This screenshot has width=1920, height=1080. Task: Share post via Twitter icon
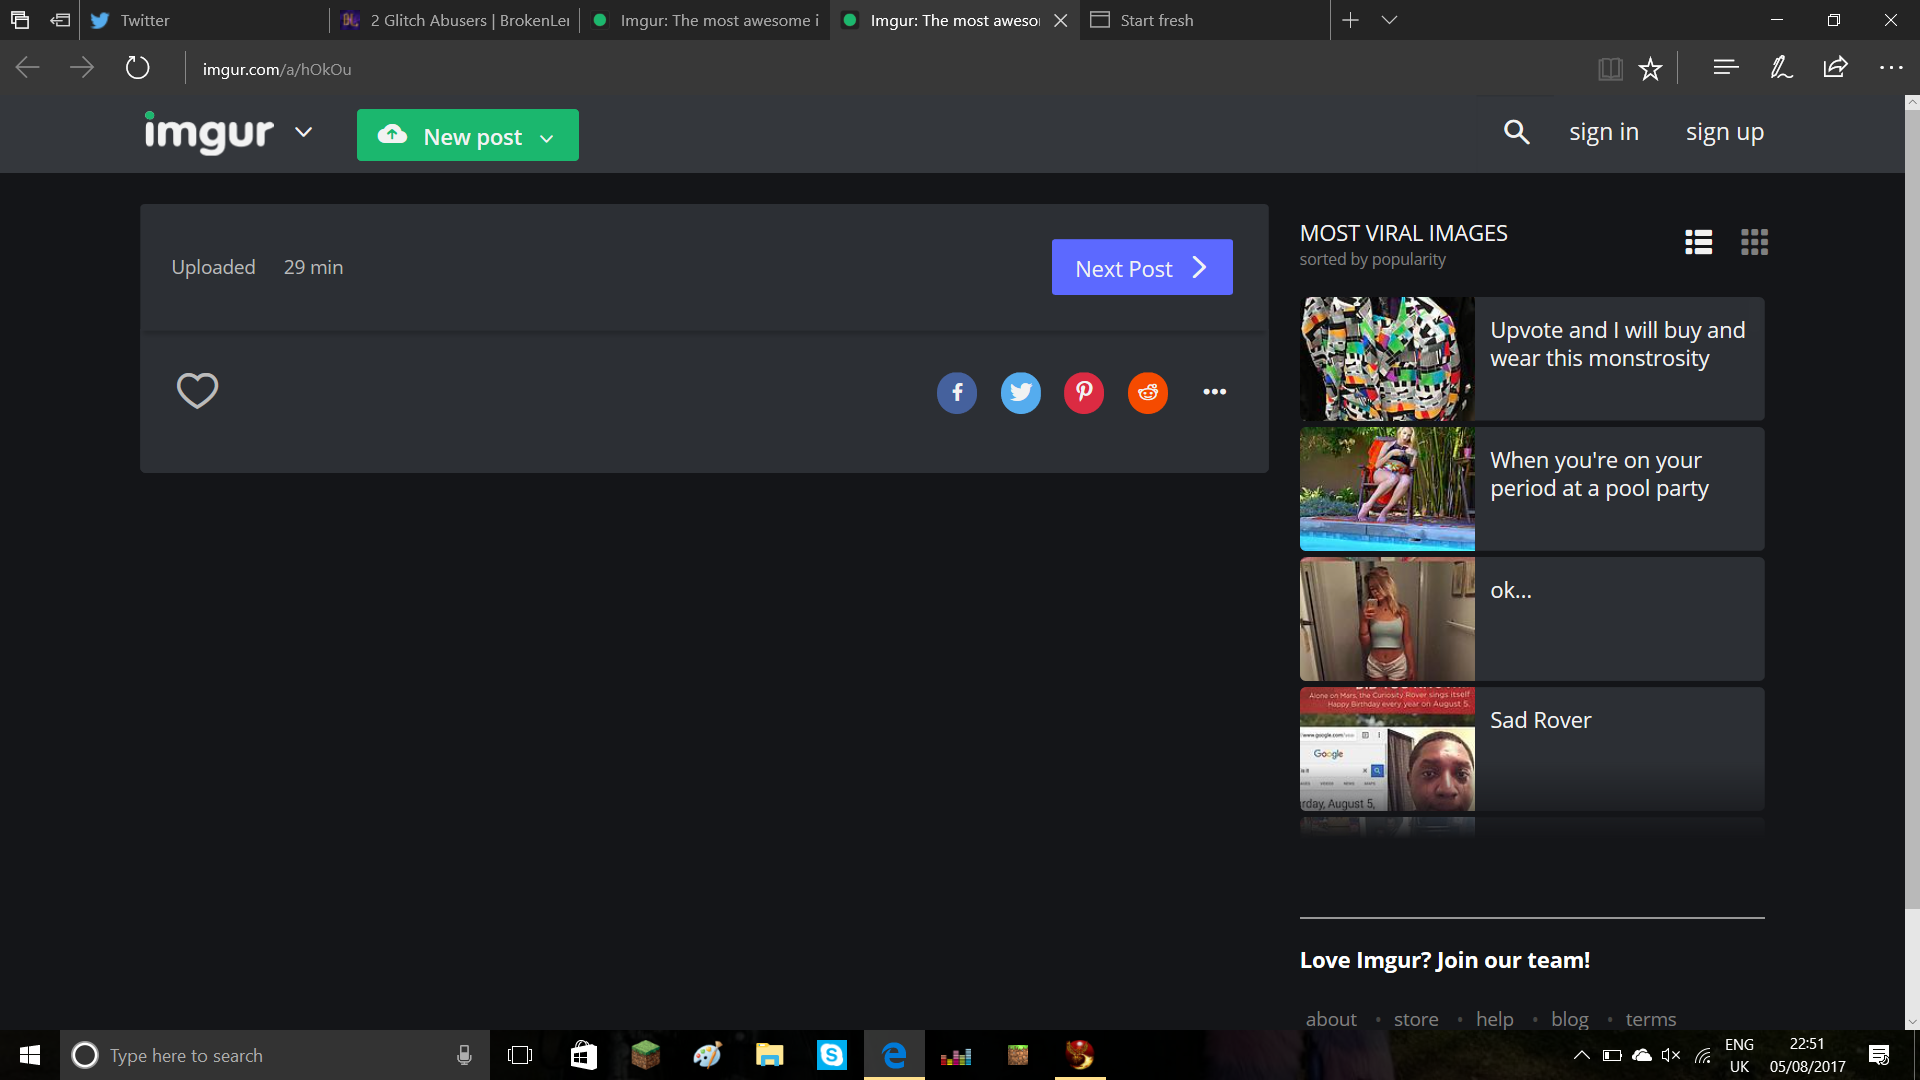1021,392
